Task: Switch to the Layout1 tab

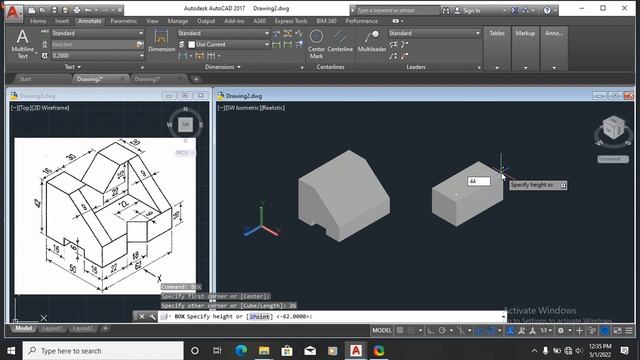Action: [52, 328]
